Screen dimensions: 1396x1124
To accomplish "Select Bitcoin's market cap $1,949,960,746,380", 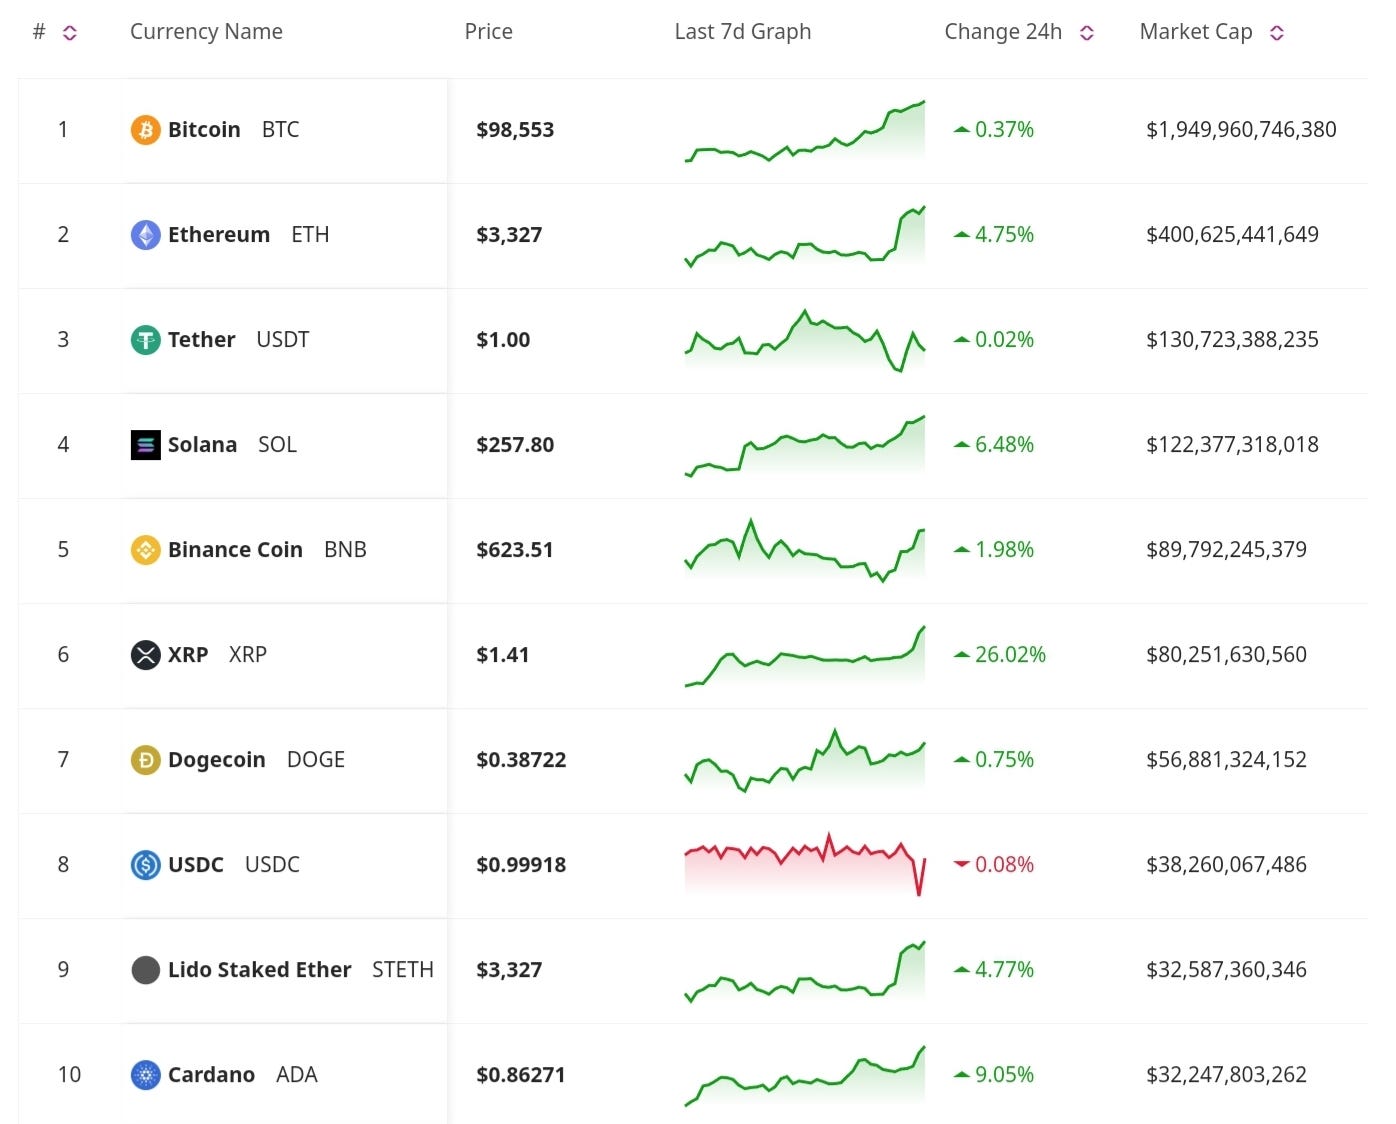I will 1241,130.
